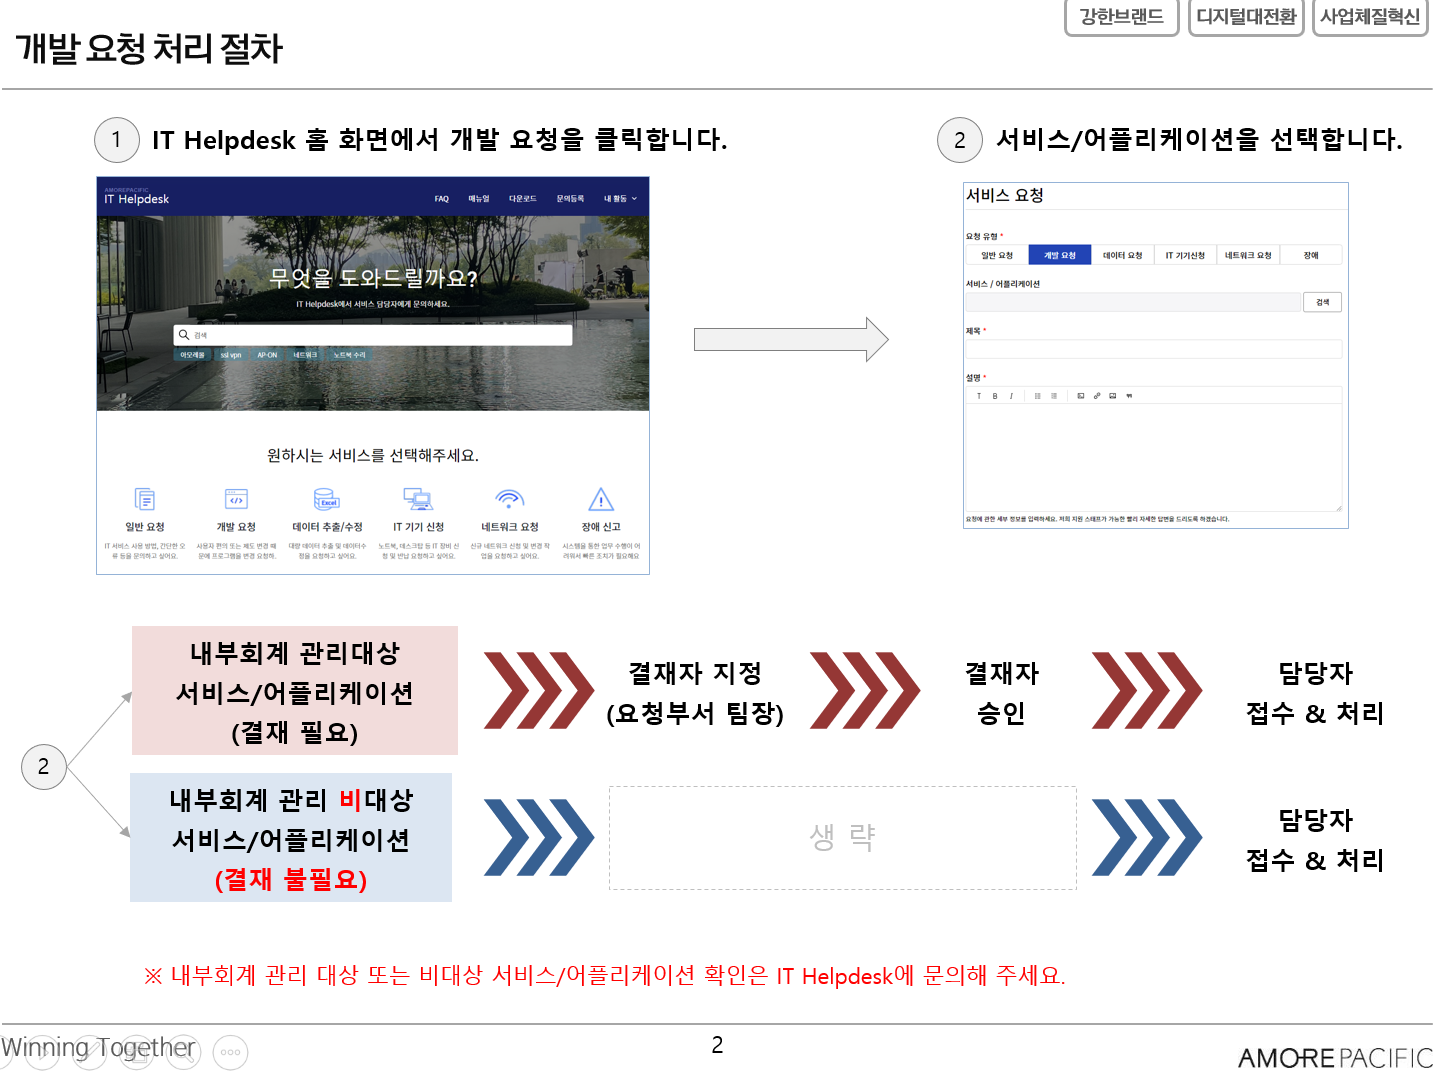Click the 노트북 수리 search tag
This screenshot has width=1437, height=1071.
pos(349,355)
